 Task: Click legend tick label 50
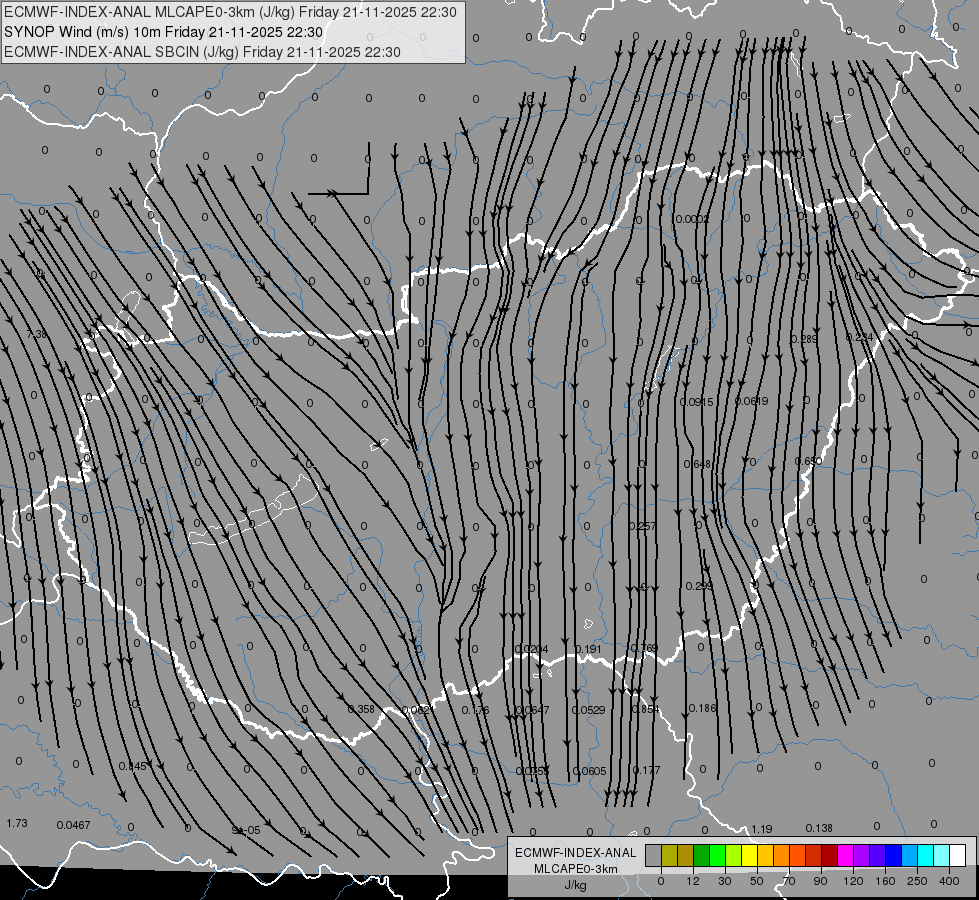[756, 881]
